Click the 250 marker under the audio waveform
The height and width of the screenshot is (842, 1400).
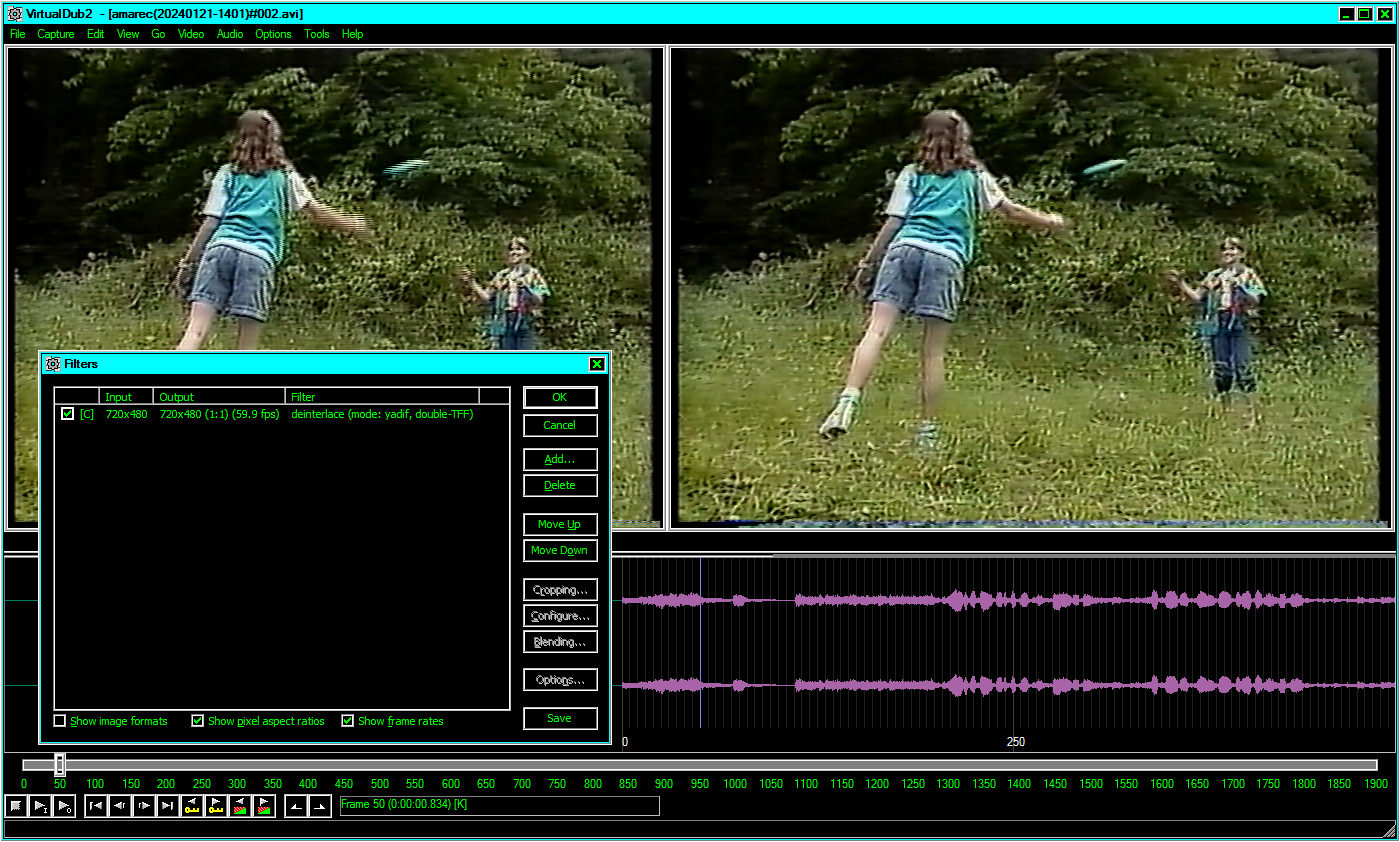(1016, 742)
